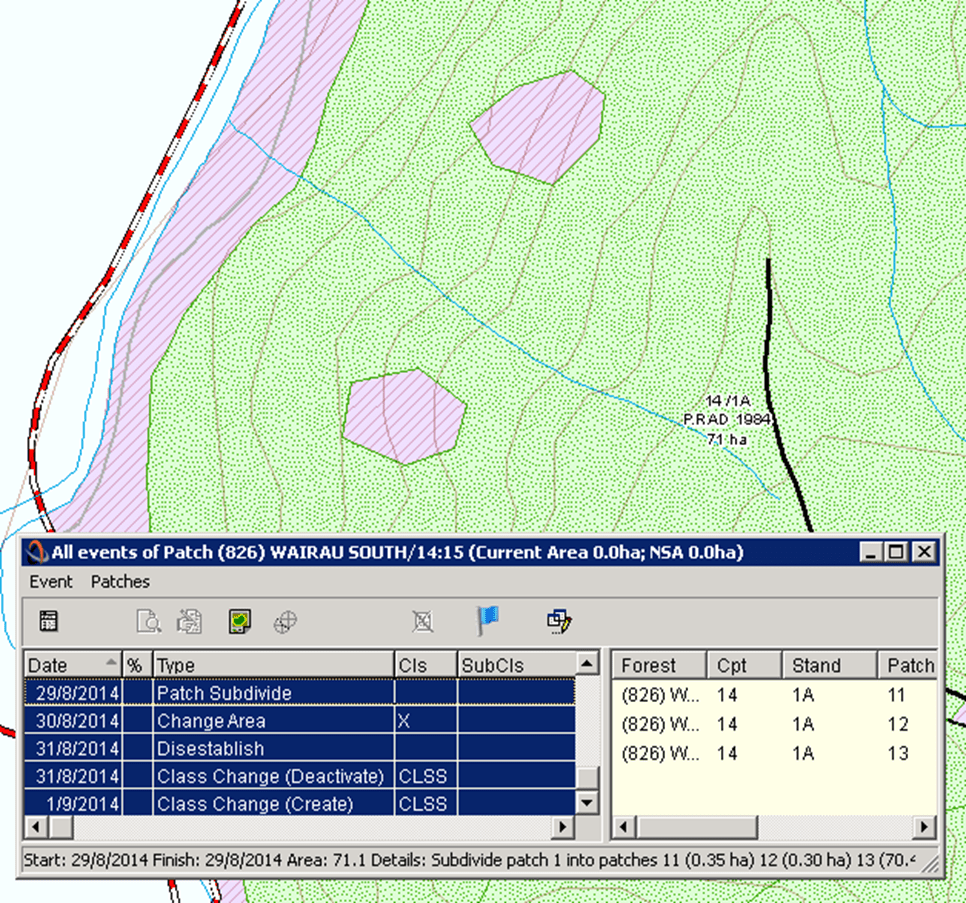Click up arrow of events list scrollbar

pos(587,663)
